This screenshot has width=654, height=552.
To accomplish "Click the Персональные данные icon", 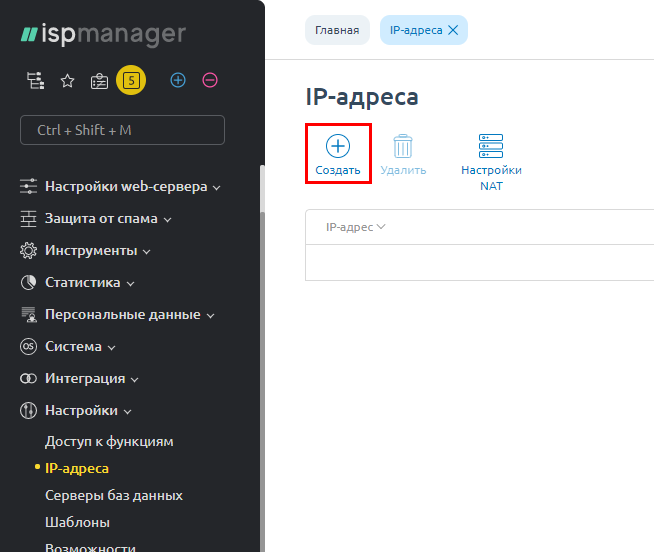I will coord(28,315).
